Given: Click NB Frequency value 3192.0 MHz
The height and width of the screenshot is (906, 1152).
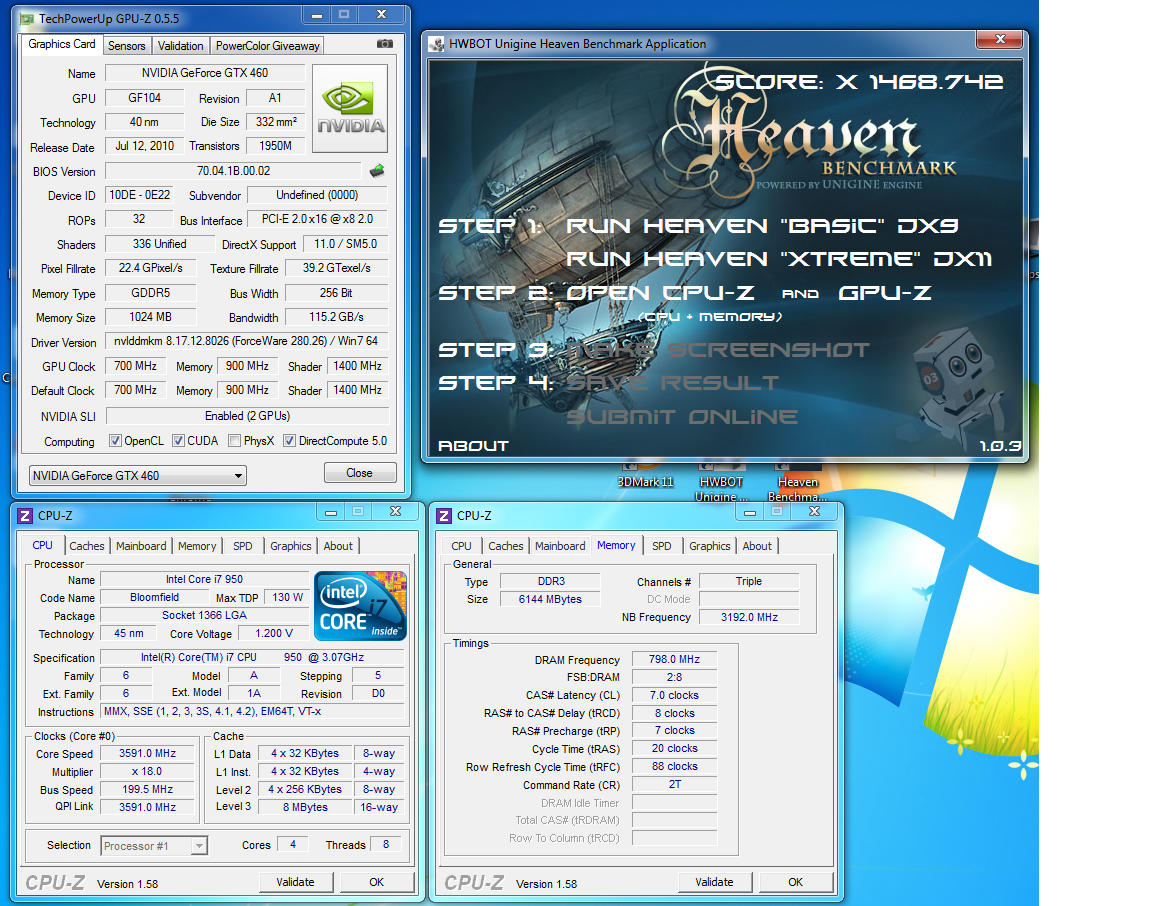Looking at the screenshot, I should coord(749,617).
